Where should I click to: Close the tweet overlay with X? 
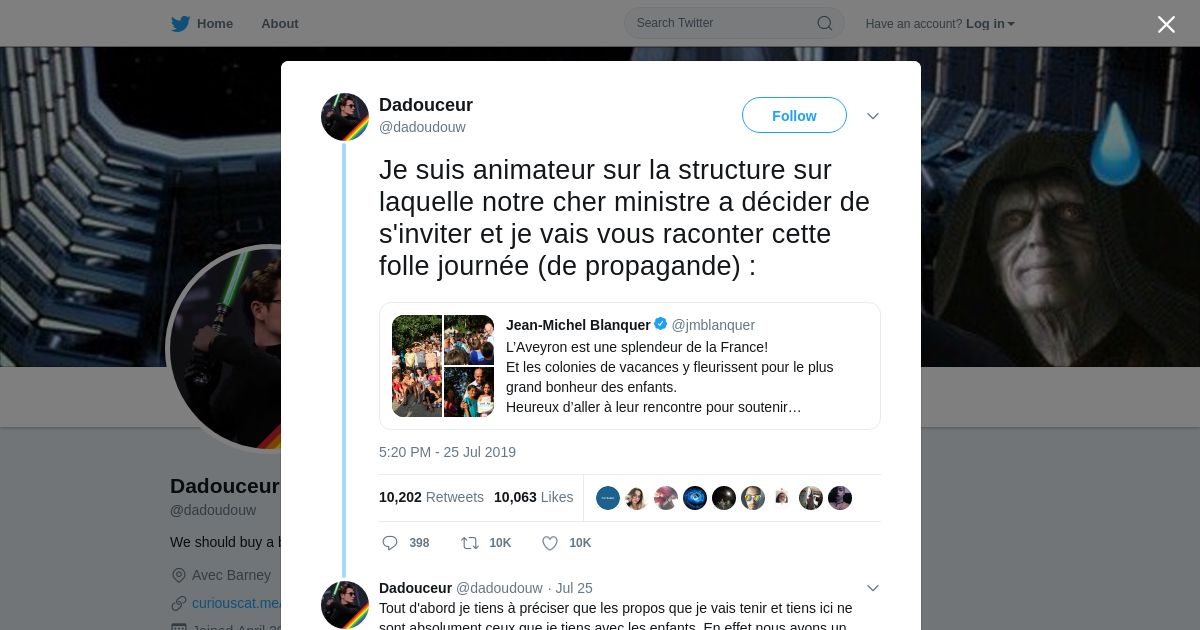coord(1166,24)
